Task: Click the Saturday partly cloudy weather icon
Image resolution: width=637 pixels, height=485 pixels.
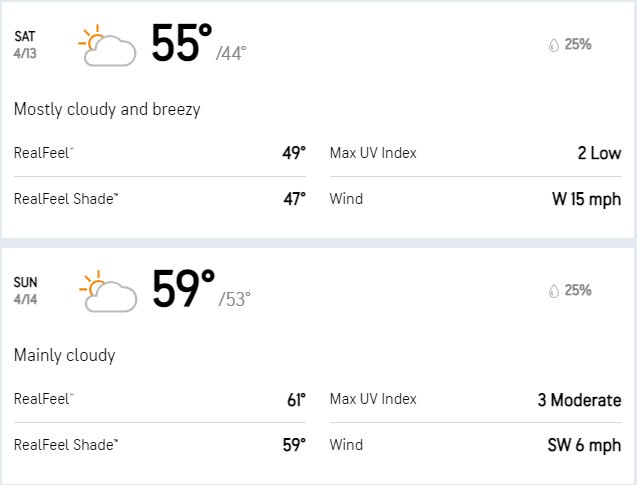Action: pyautogui.click(x=107, y=45)
